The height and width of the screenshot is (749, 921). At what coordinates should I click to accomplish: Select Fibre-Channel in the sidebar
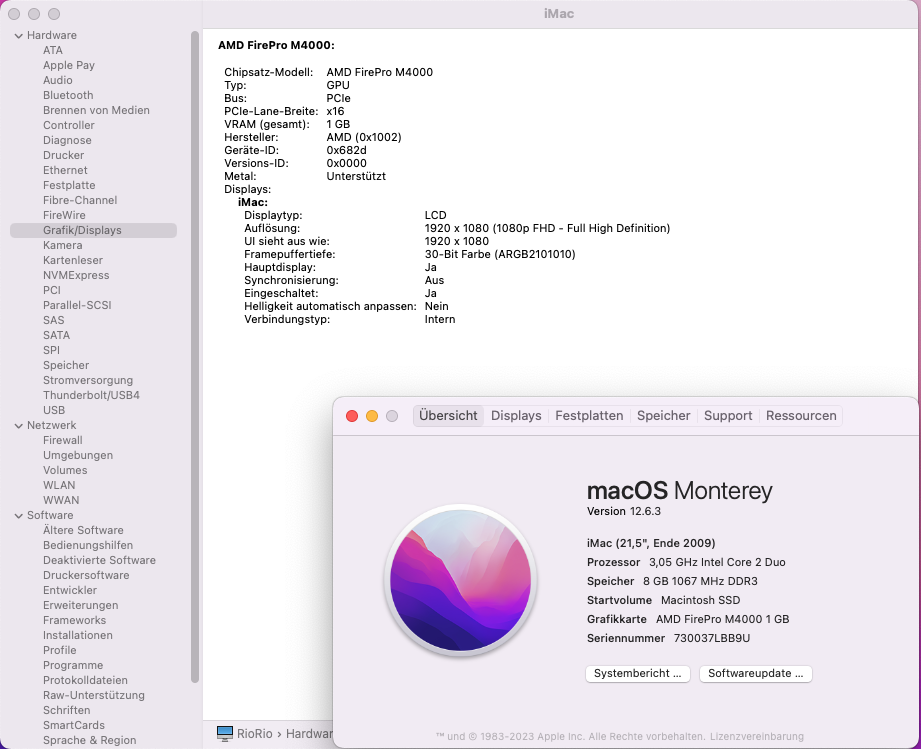pyautogui.click(x=80, y=200)
